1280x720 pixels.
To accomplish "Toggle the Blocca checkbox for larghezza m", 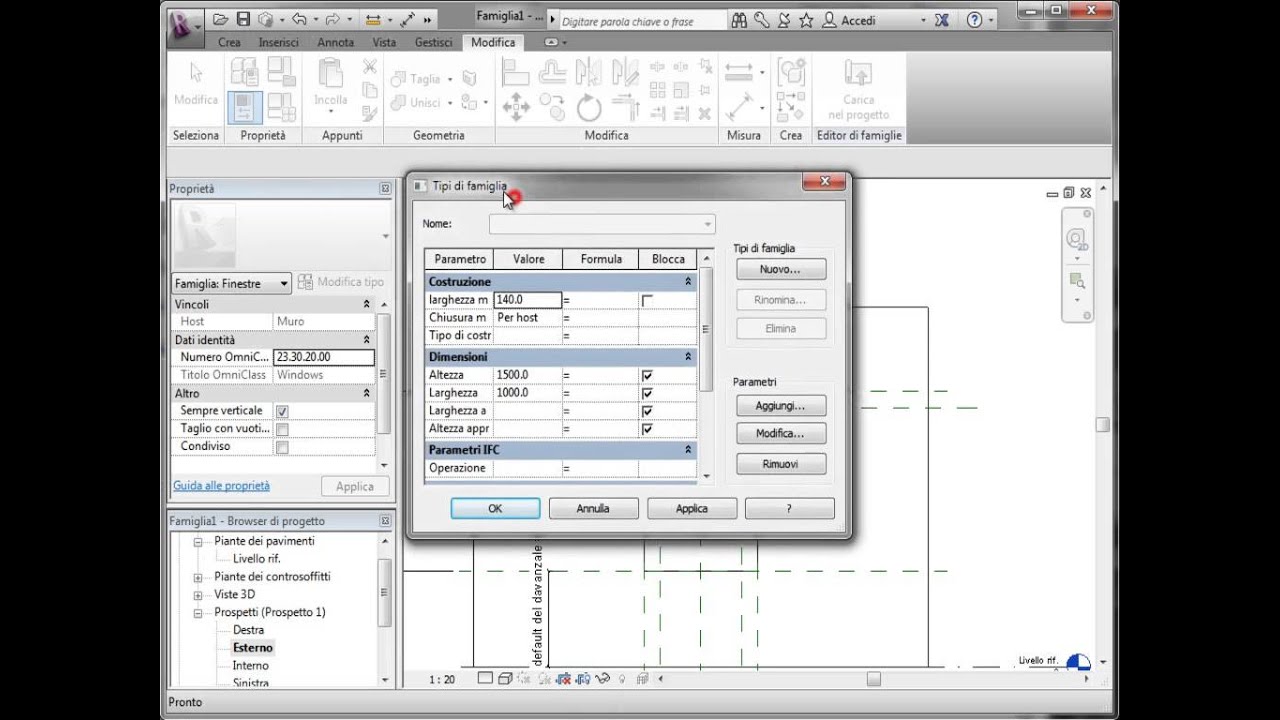I will 647,300.
